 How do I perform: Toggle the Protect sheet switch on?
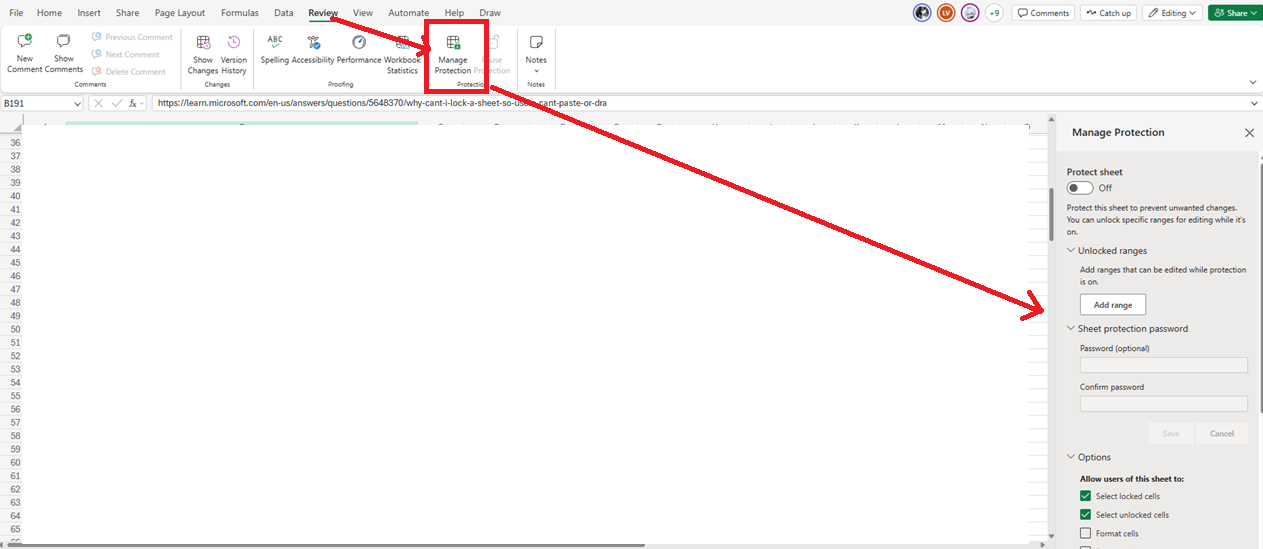pos(1080,188)
